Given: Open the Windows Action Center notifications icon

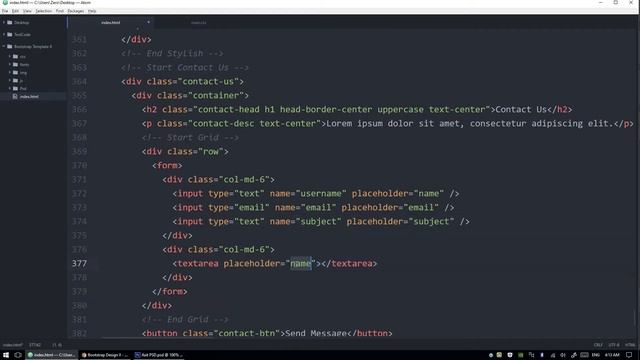Looking at the screenshot, I should click(x=629, y=355).
